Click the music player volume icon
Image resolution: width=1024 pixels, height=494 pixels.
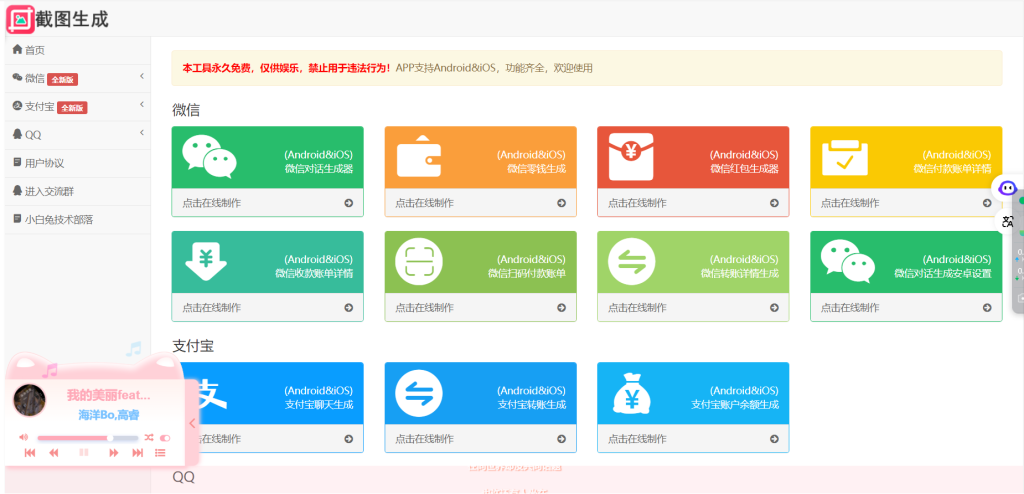24,437
